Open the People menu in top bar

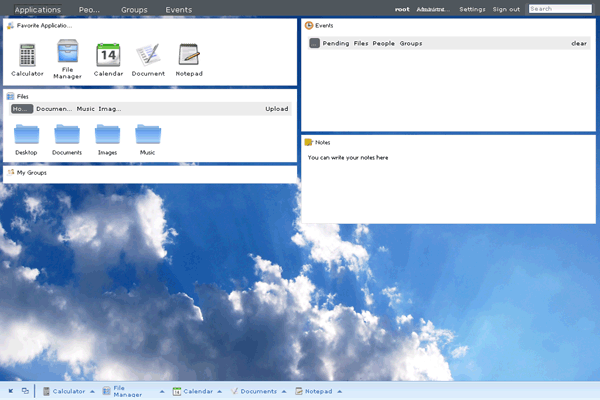(x=89, y=10)
